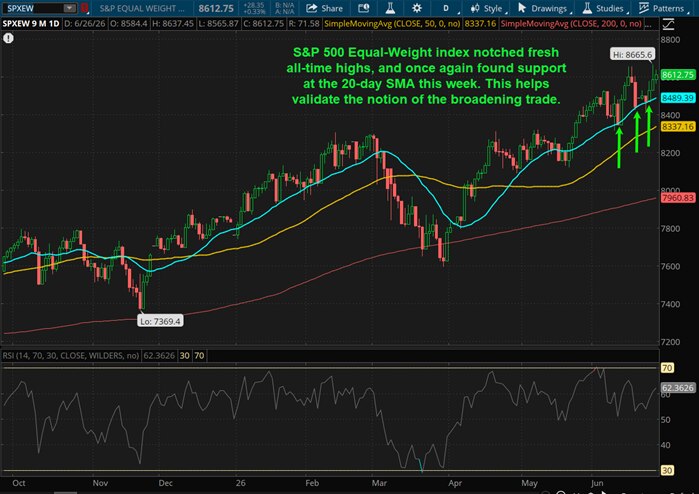Click the C: 8612.75 close value
The width and height of the screenshot is (699, 494).
pyautogui.click(x=263, y=24)
